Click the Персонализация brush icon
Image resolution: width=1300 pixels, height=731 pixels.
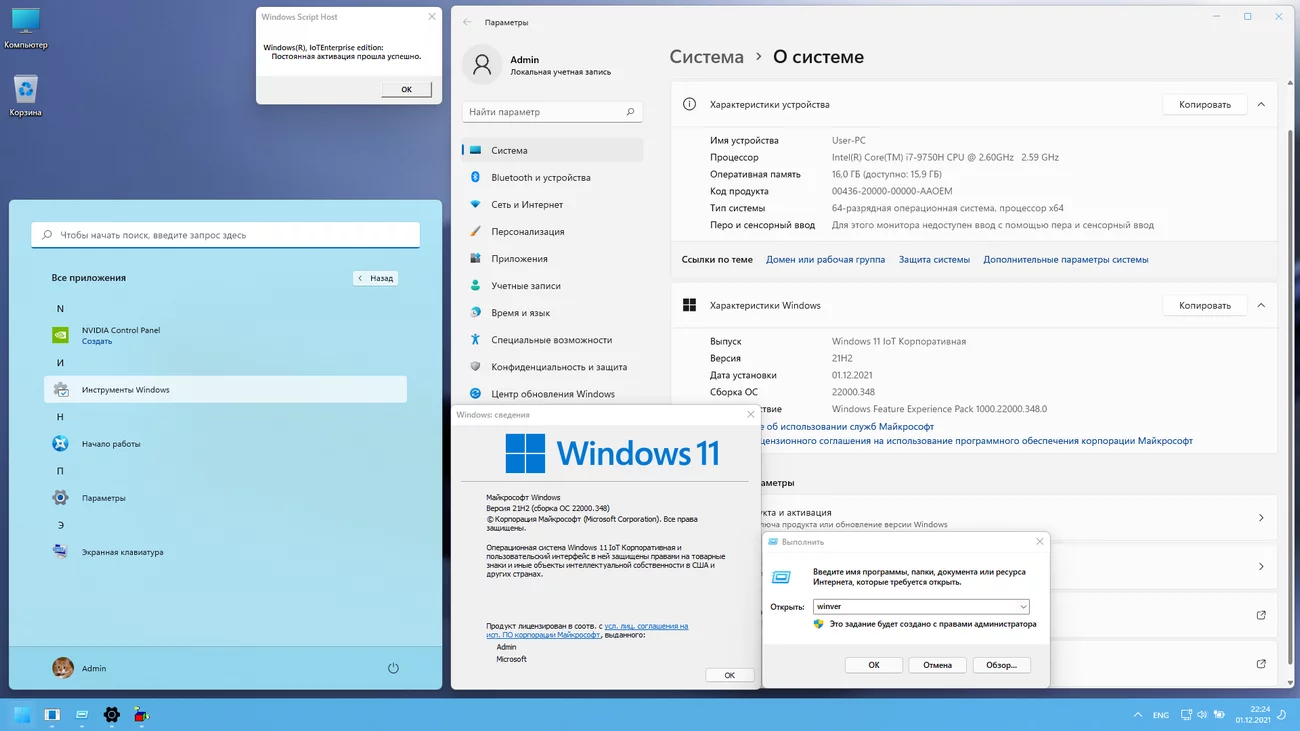476,231
